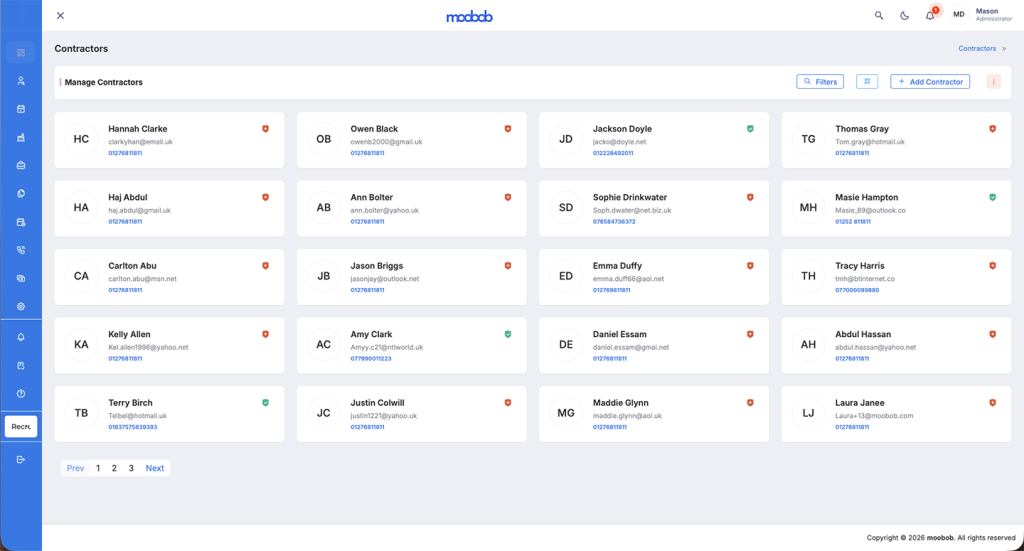Click Jackson Doyle's green verified shield
Screen dimensions: 1024x551
click(x=750, y=129)
